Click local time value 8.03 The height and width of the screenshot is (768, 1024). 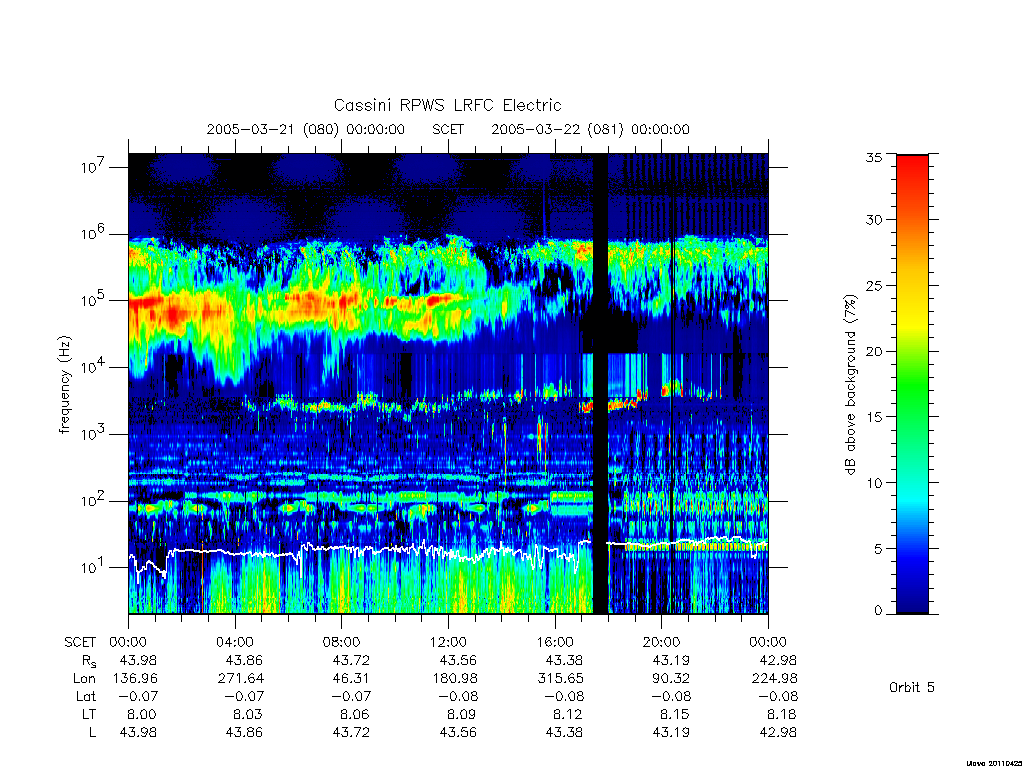coord(248,714)
